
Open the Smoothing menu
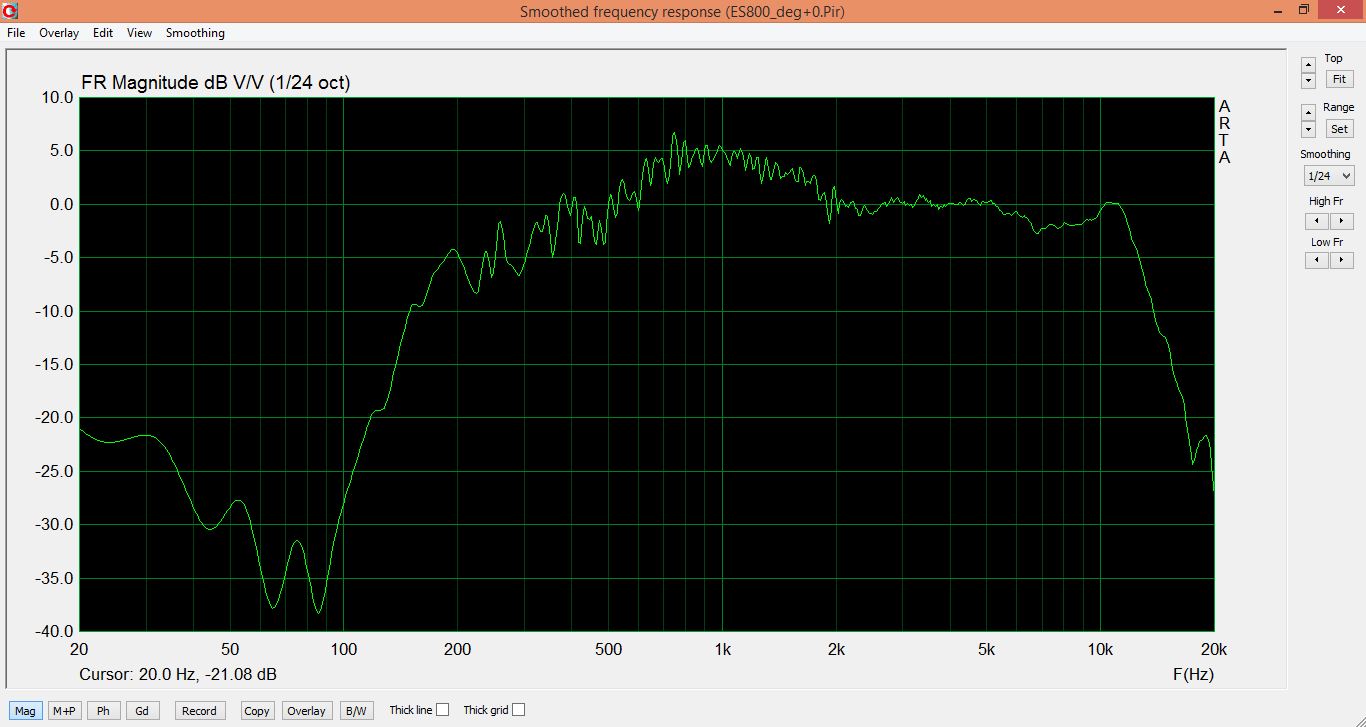coord(195,33)
